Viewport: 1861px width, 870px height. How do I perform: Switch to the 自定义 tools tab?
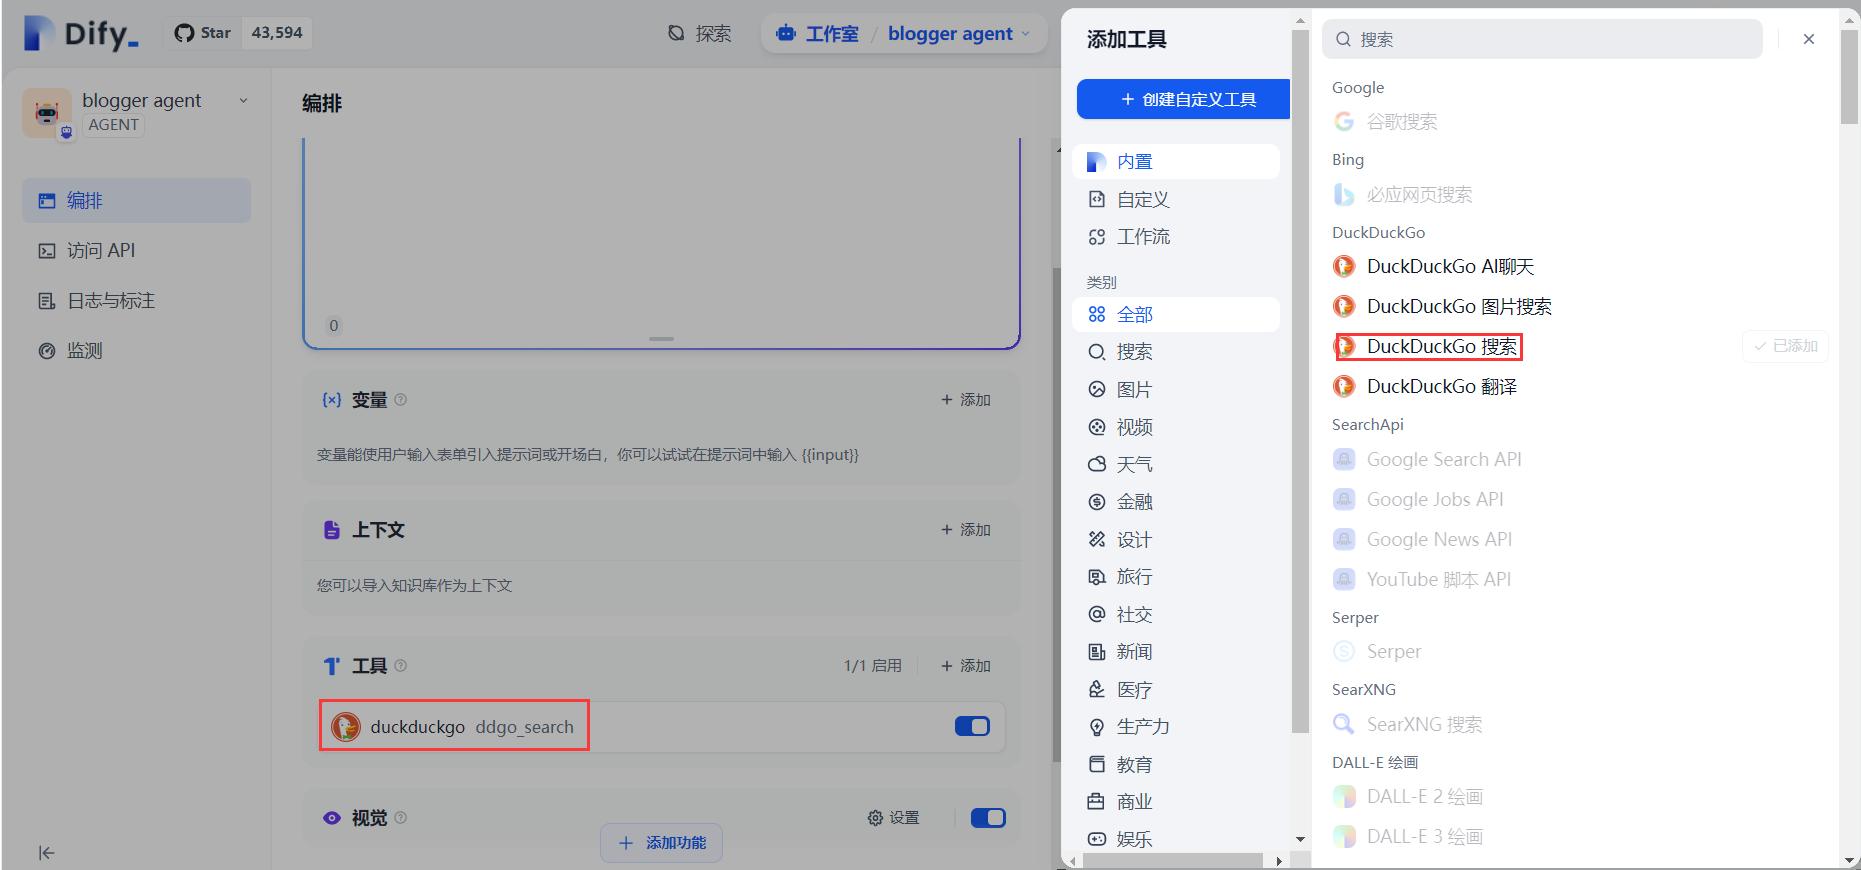(x=1142, y=200)
